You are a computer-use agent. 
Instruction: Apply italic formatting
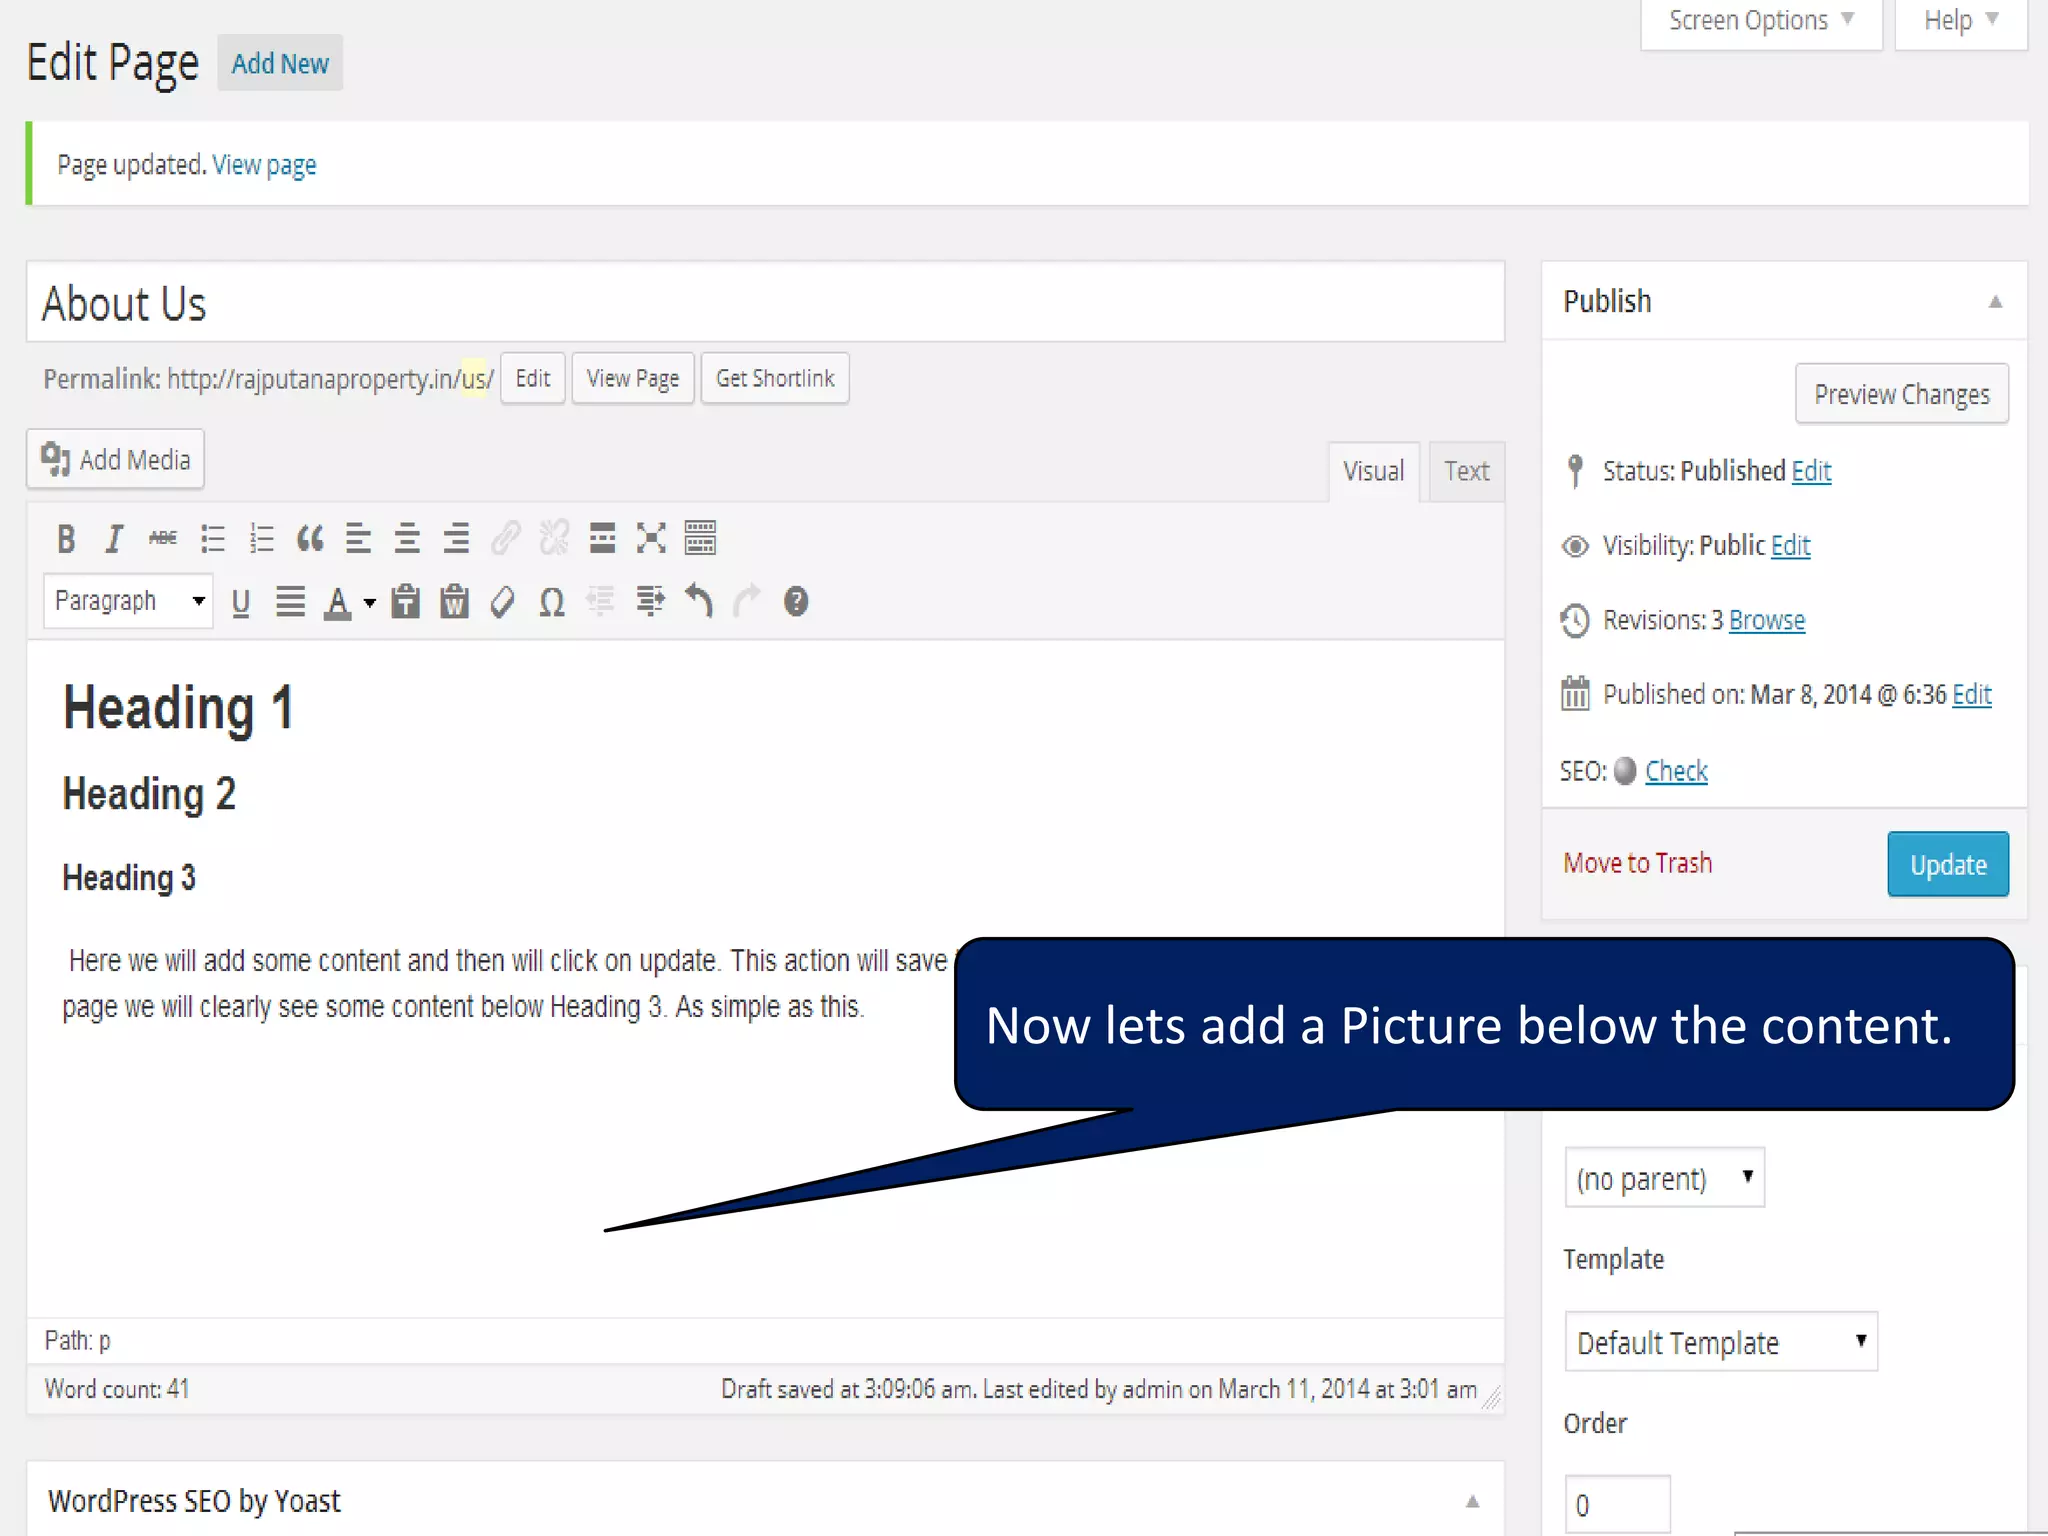(114, 539)
